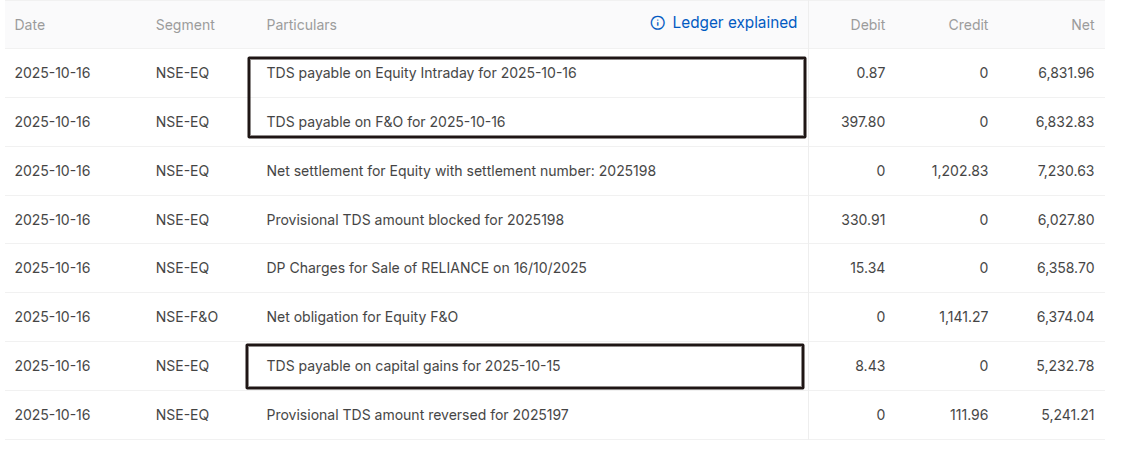Click the Segment column header
Viewport: 1133px width, 450px height.
[x=185, y=25]
